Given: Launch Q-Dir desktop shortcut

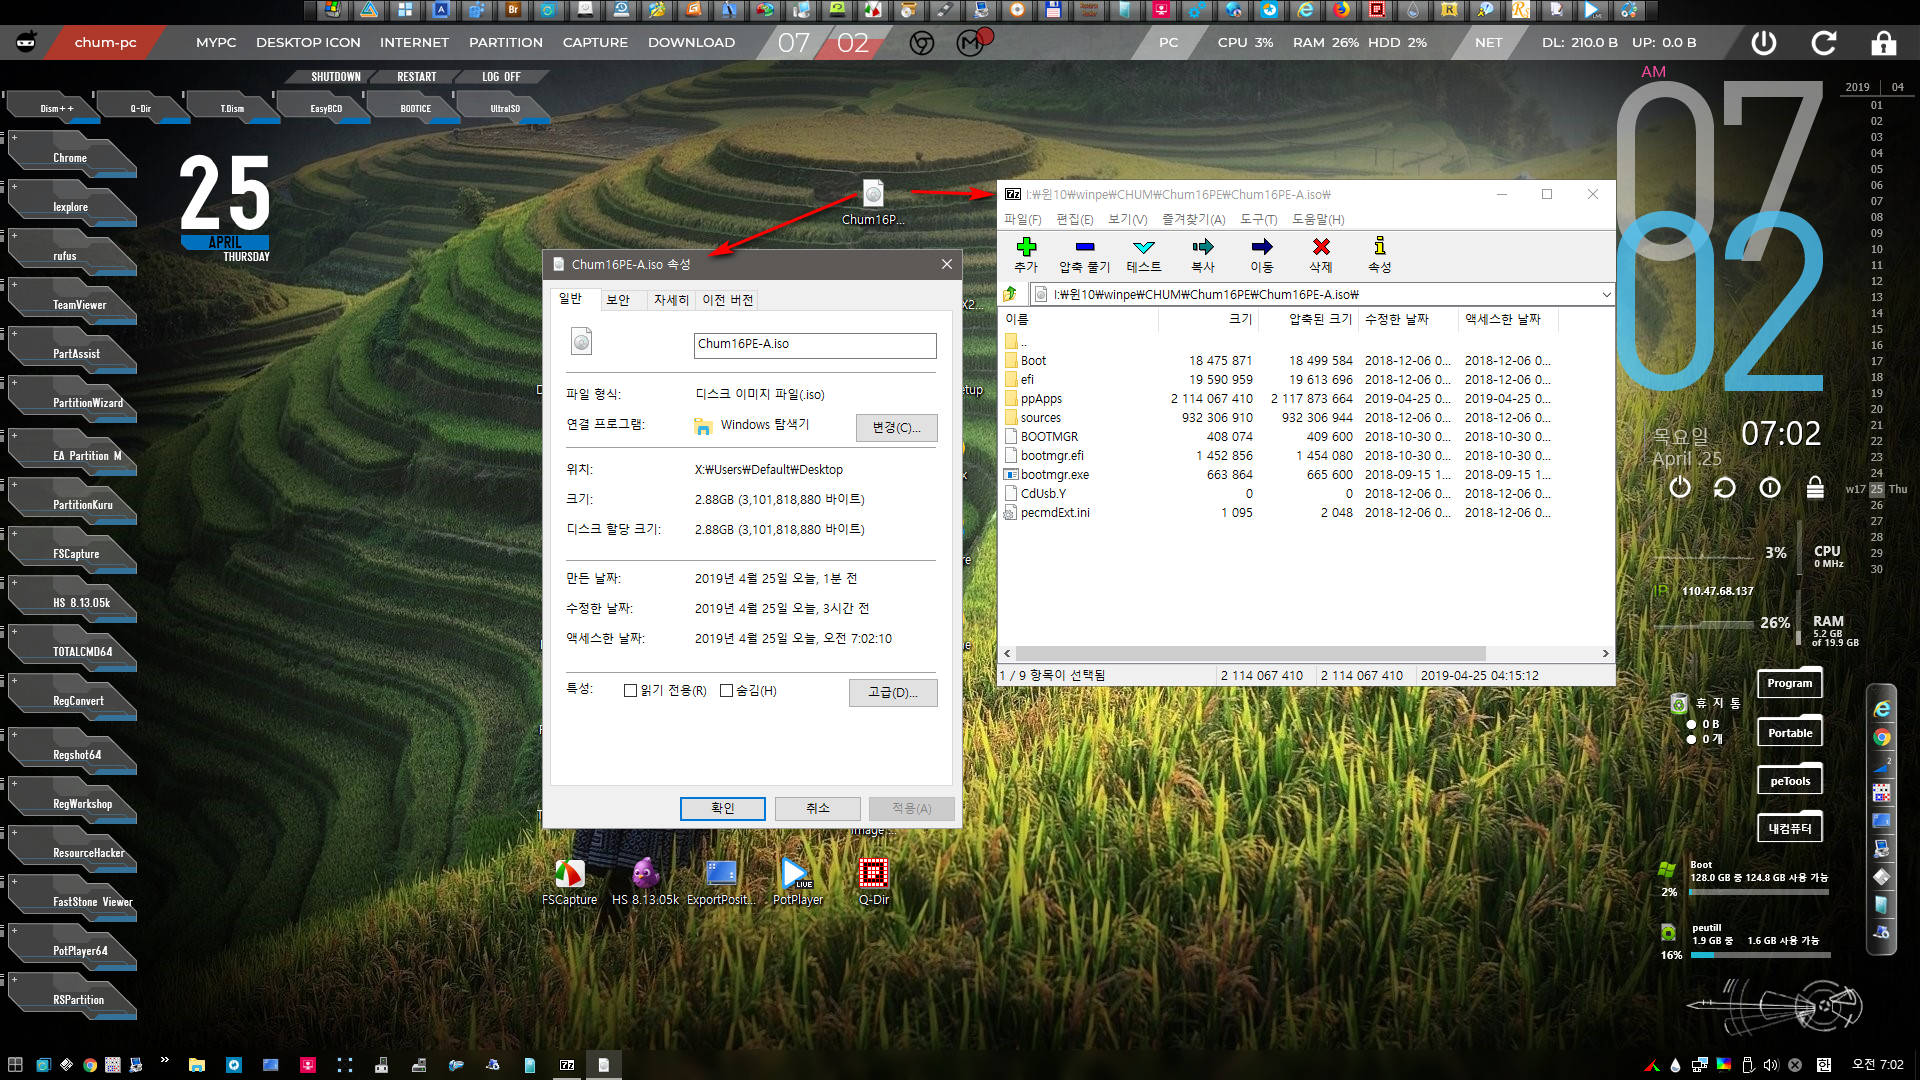Looking at the screenshot, I should [x=873, y=882].
